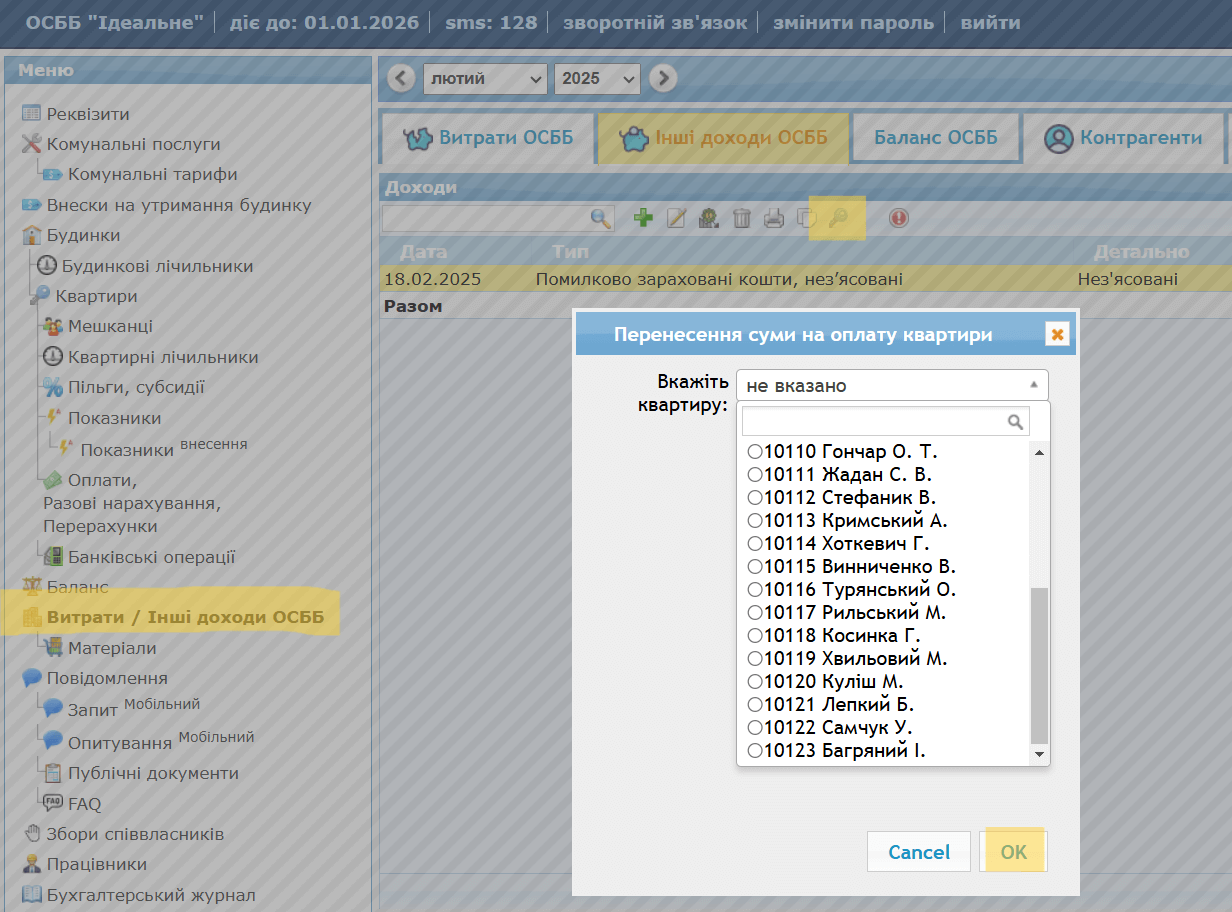Click the вийти logout link

click(991, 22)
